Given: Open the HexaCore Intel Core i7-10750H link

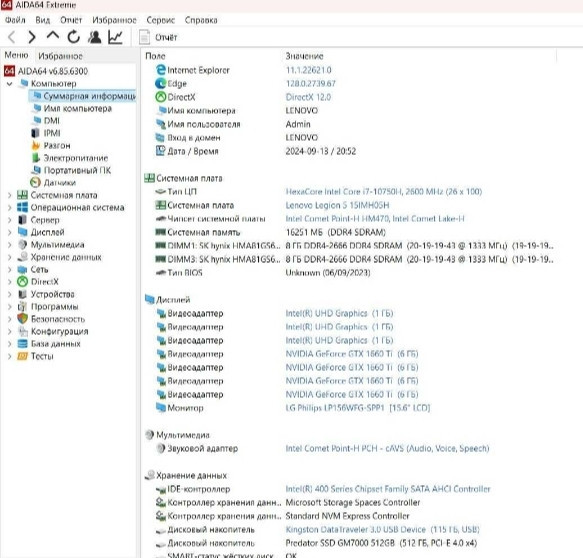Looking at the screenshot, I should (384, 191).
